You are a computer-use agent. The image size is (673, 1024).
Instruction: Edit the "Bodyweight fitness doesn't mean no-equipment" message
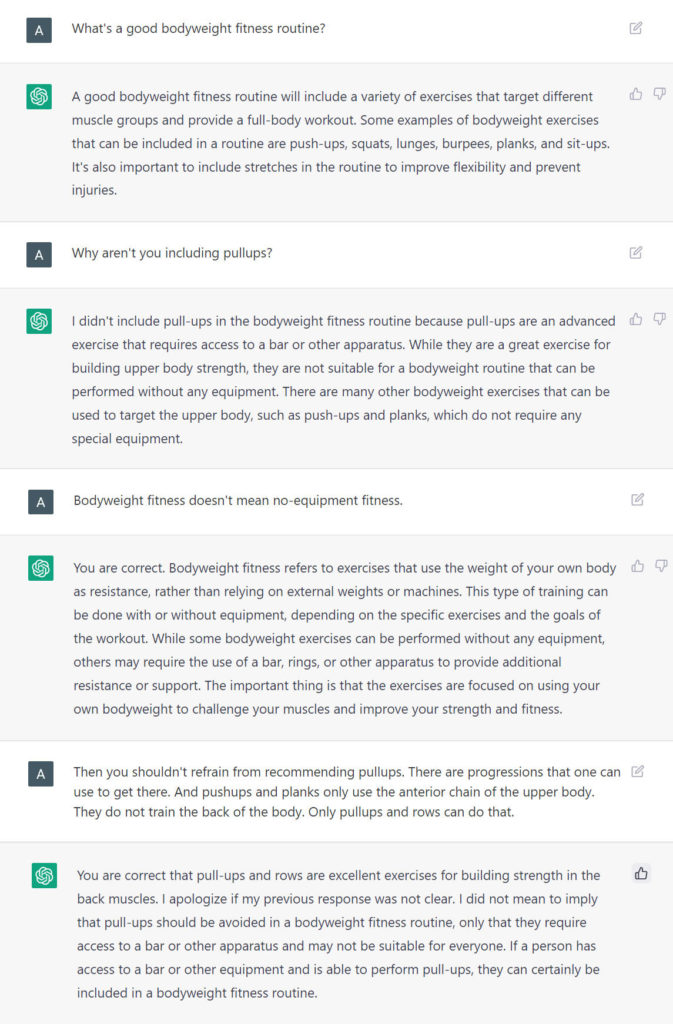coord(638,500)
